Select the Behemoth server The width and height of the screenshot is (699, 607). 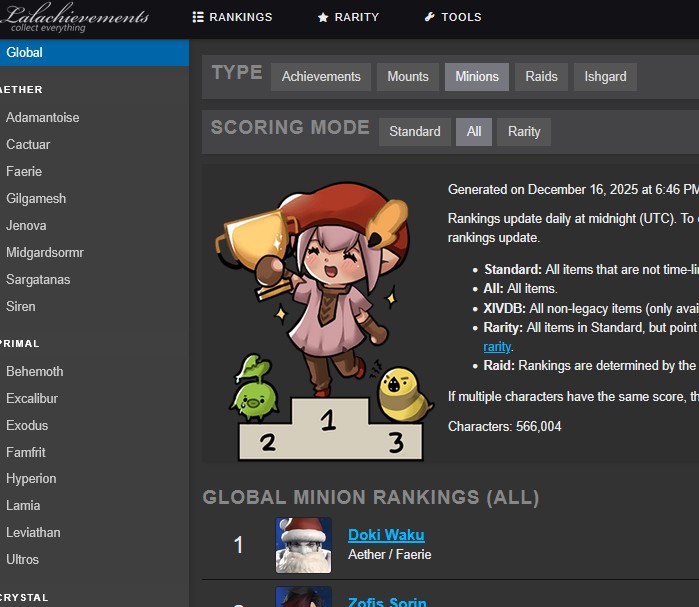coord(34,371)
